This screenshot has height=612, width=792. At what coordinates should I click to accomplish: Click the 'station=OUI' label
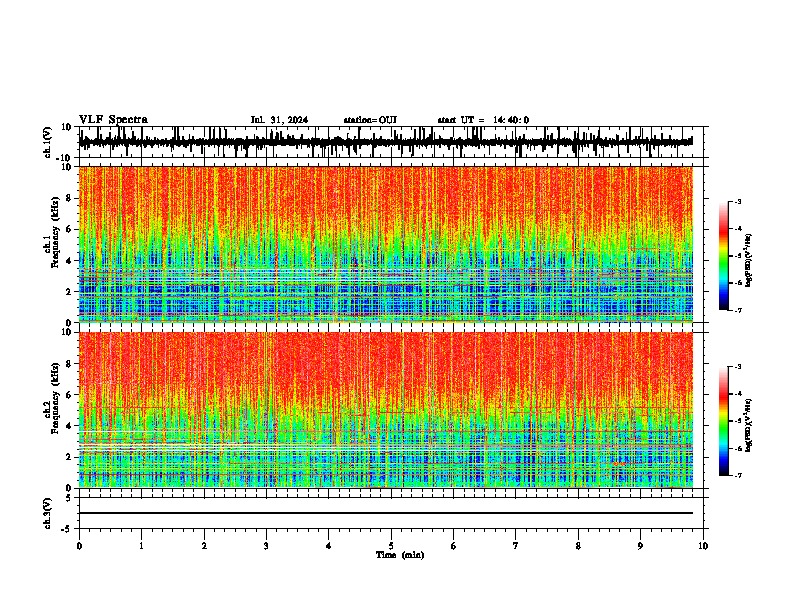pos(370,120)
